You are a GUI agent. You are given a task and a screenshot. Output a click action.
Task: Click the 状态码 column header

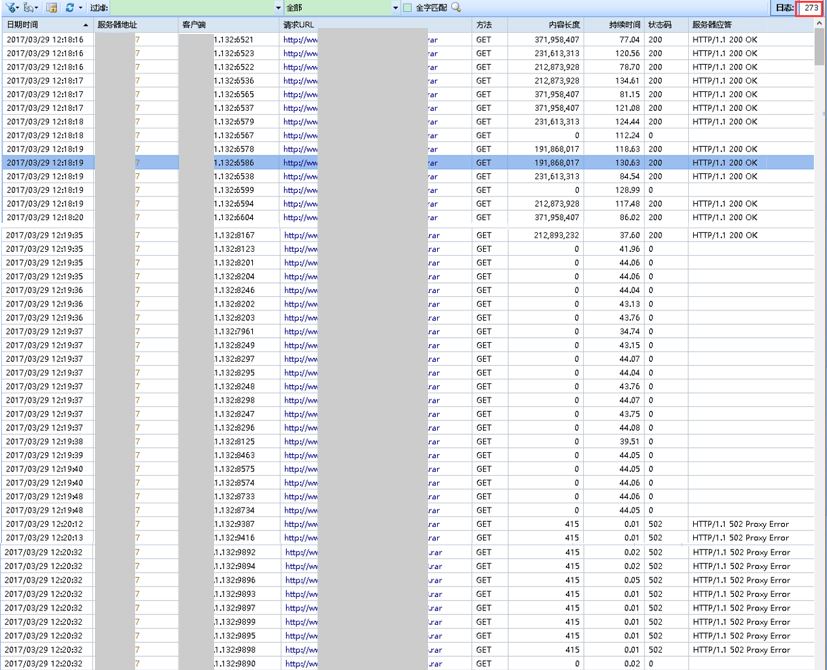point(660,24)
